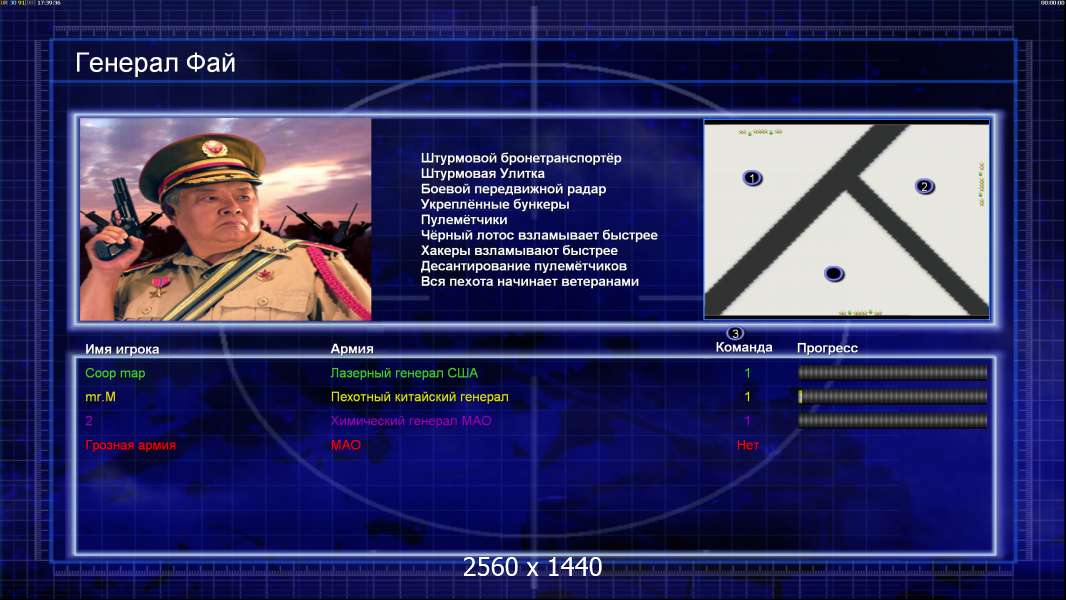Click team number in Coop map row
This screenshot has height=600, width=1066.
point(747,373)
